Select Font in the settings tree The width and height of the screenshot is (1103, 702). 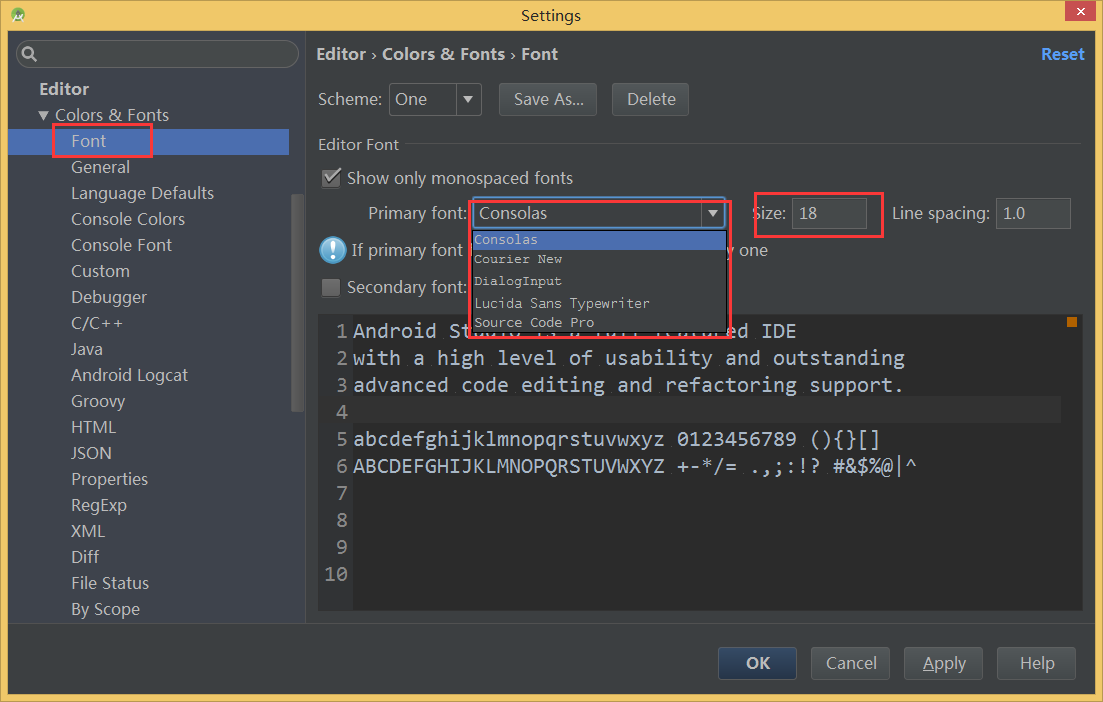click(88, 141)
